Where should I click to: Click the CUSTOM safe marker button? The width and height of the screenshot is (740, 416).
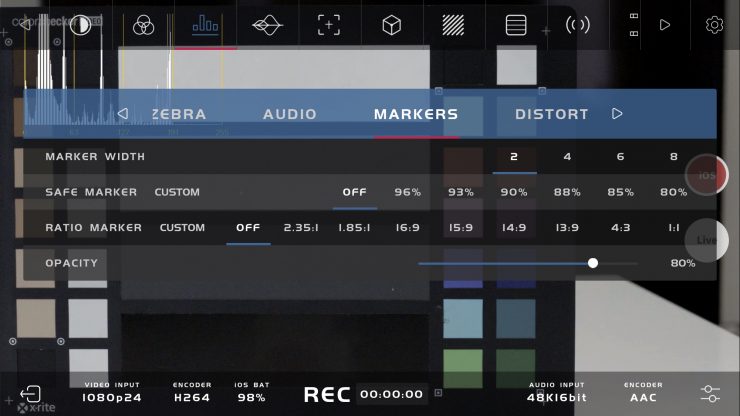(x=177, y=192)
